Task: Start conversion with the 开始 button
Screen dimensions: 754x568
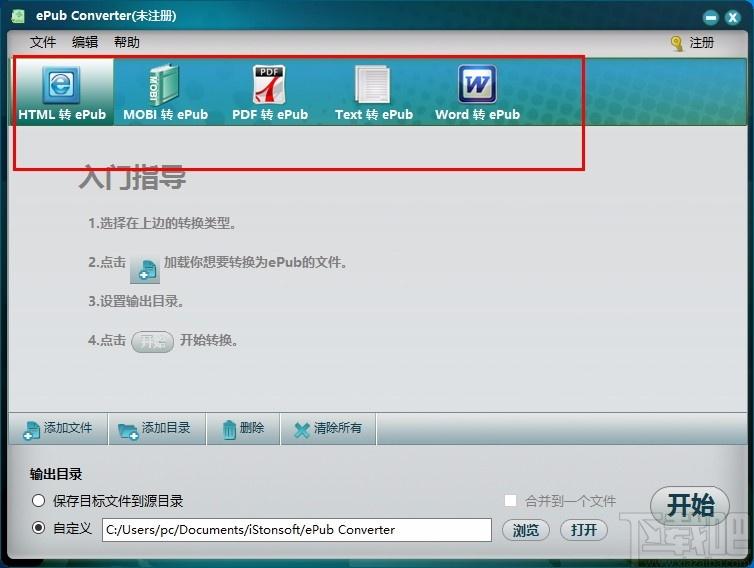Action: coord(690,506)
